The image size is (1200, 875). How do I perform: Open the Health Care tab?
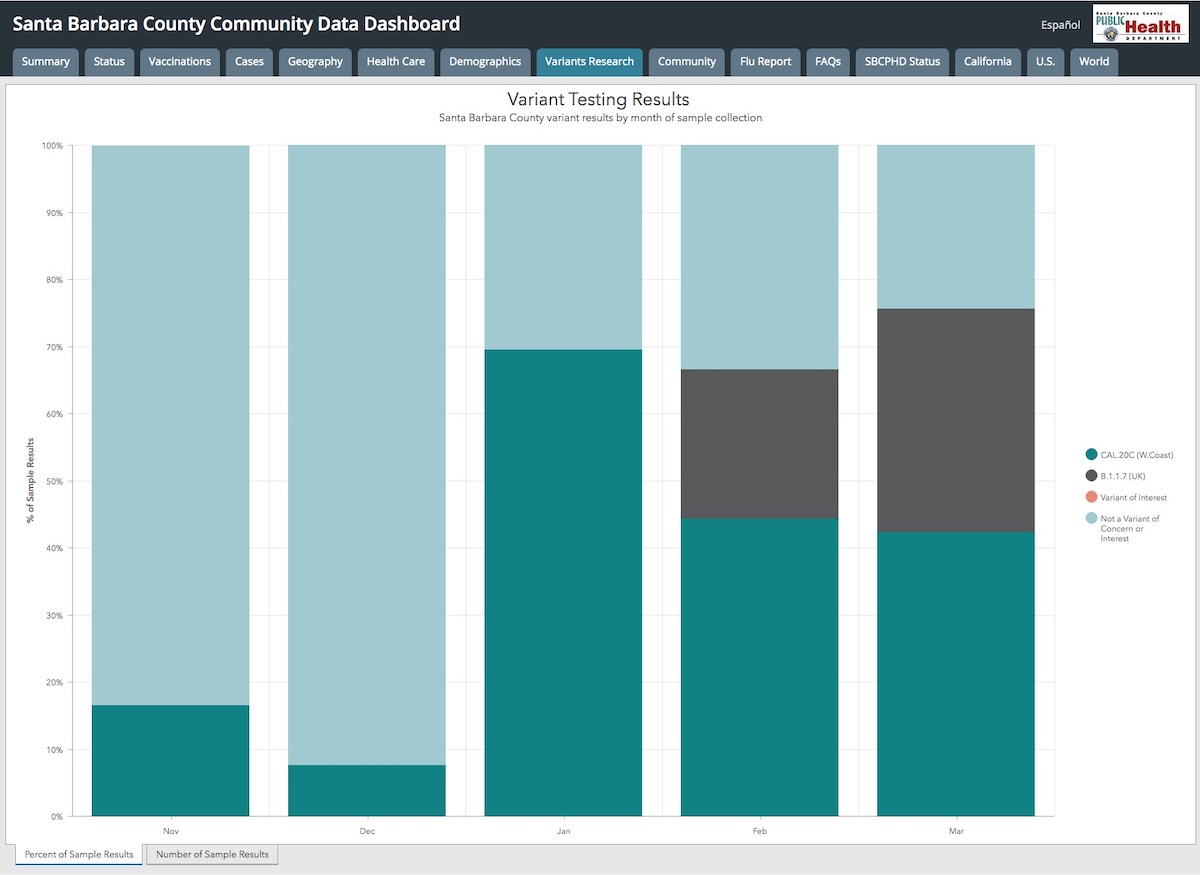click(x=396, y=62)
